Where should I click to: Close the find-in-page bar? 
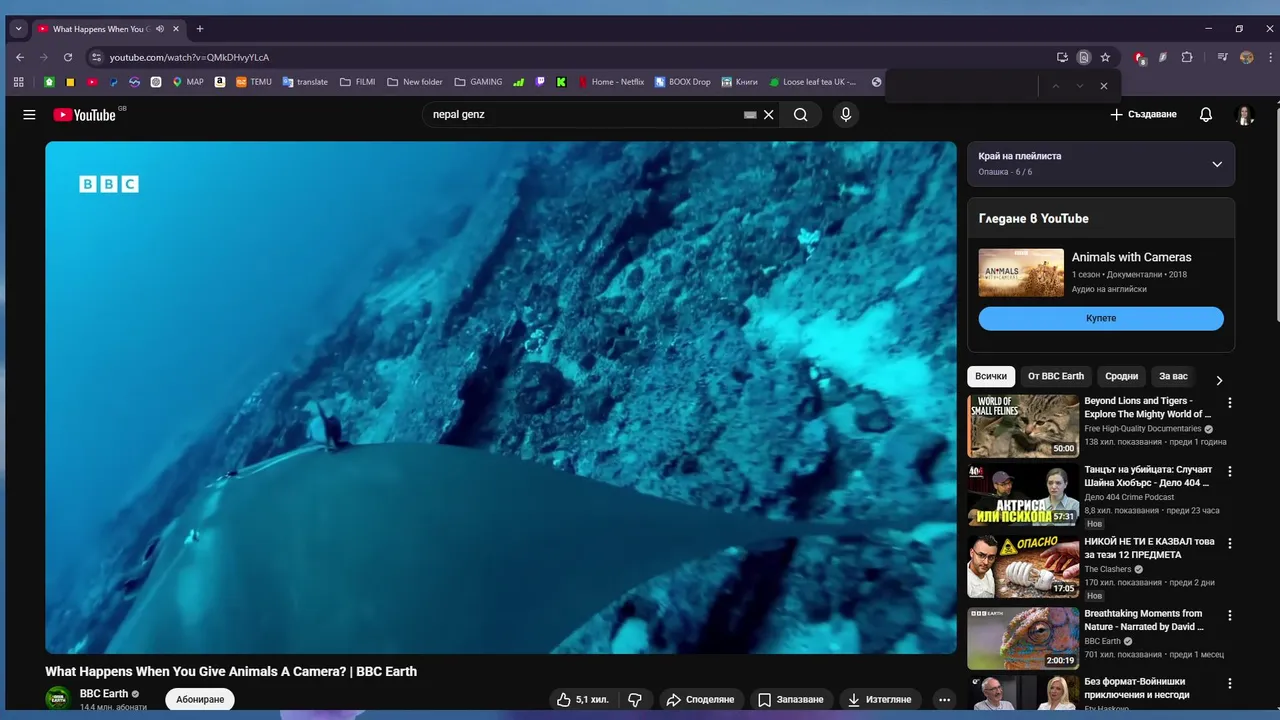[1104, 86]
